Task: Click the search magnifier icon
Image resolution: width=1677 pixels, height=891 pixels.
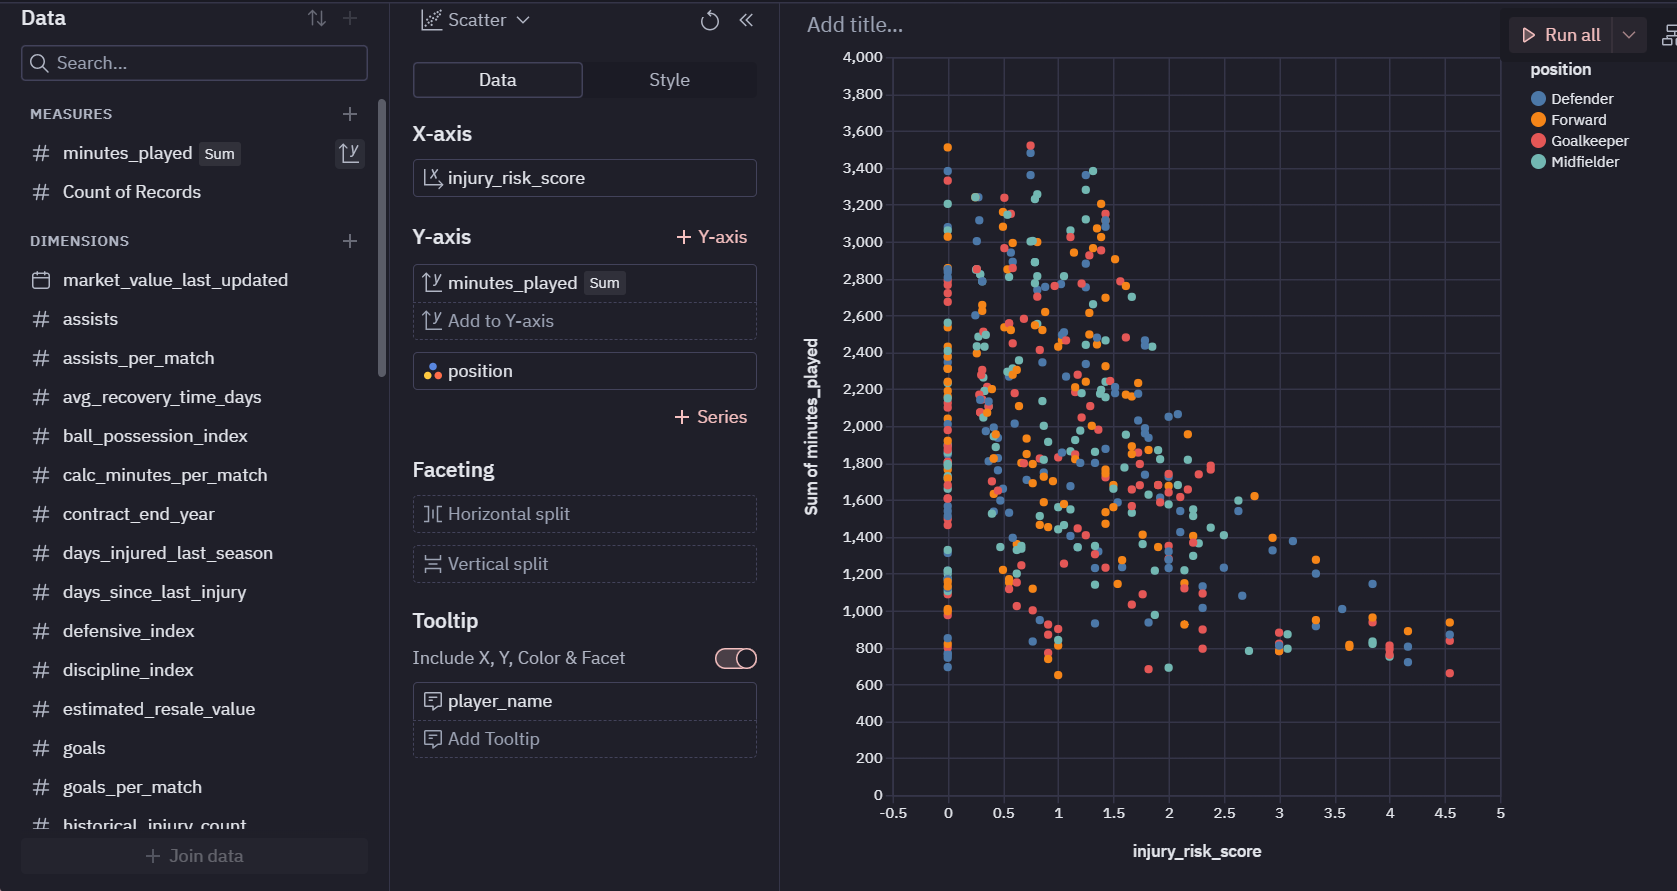Action: [x=39, y=63]
